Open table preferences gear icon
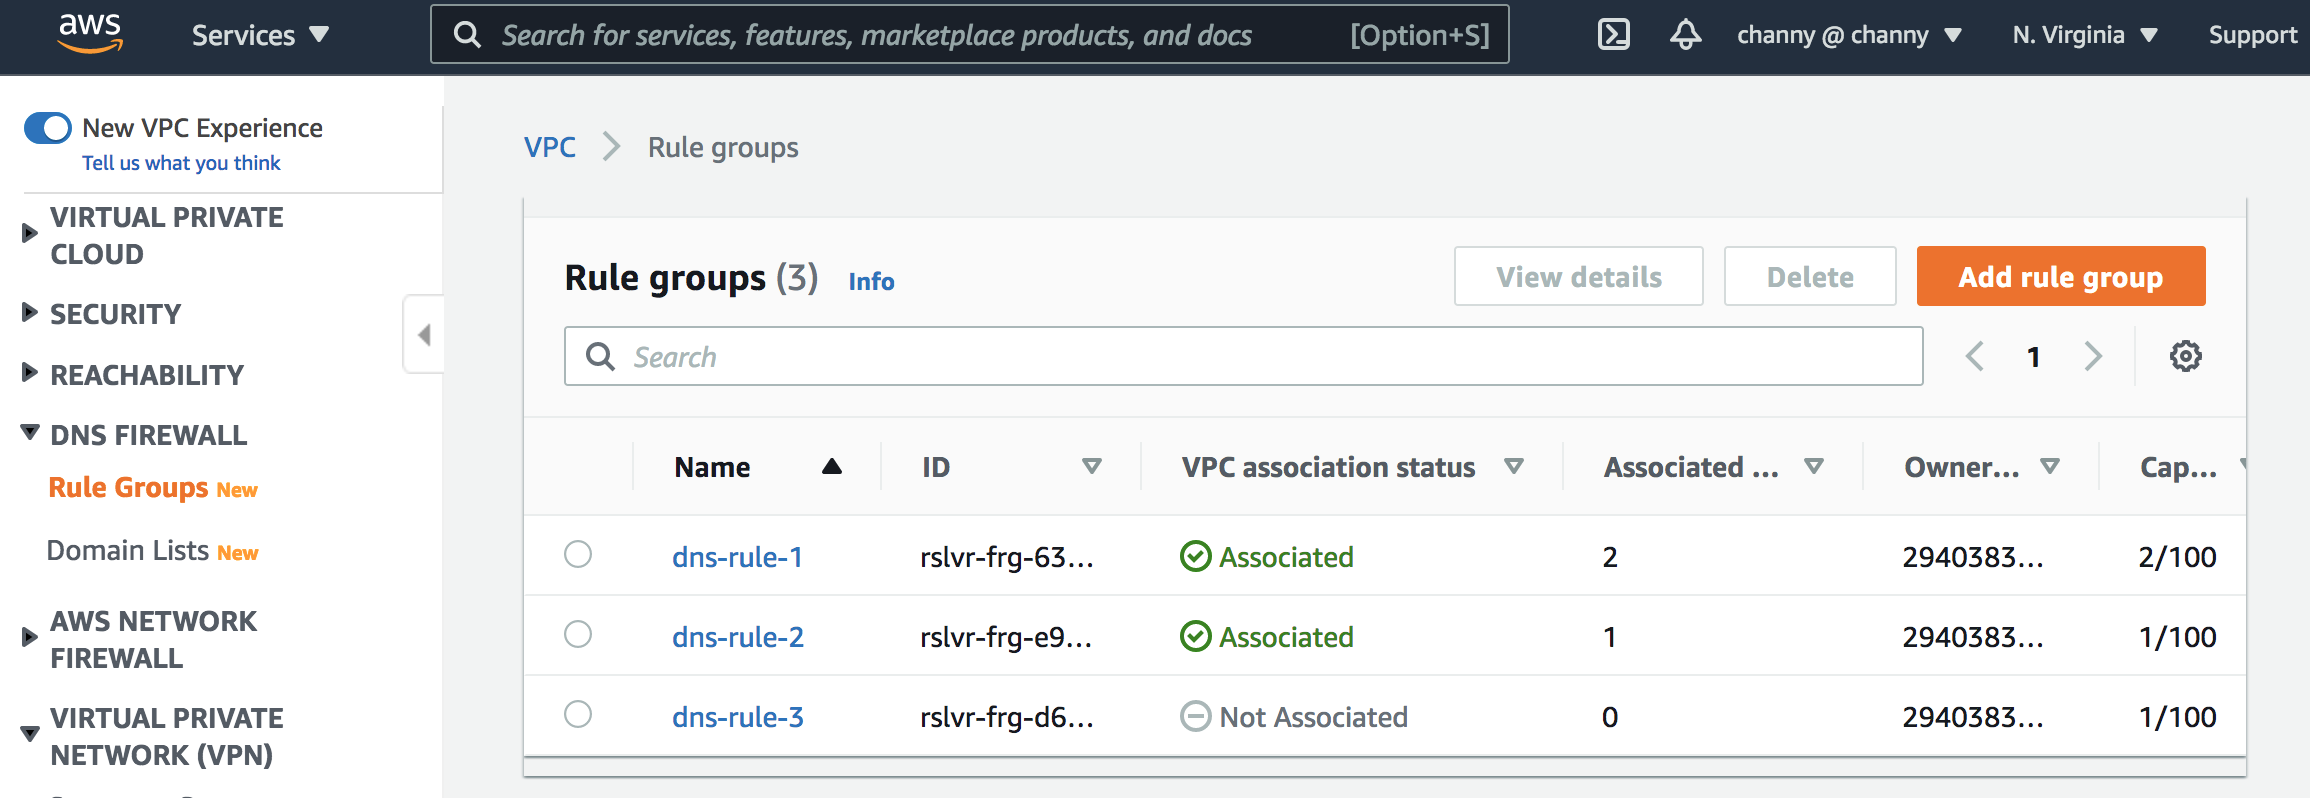The height and width of the screenshot is (798, 2310). (2185, 356)
